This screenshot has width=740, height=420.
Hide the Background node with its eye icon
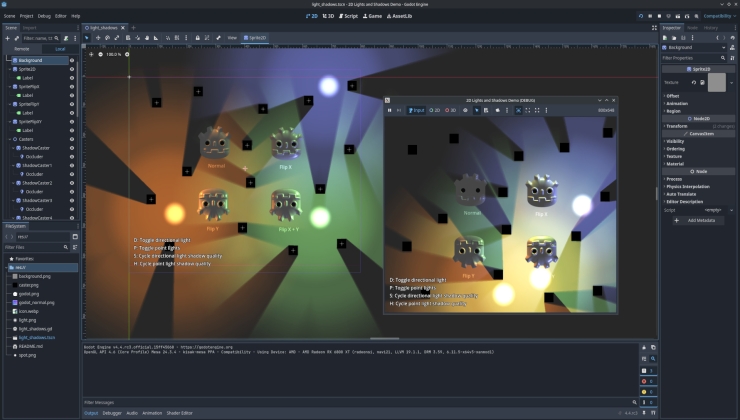click(x=72, y=60)
